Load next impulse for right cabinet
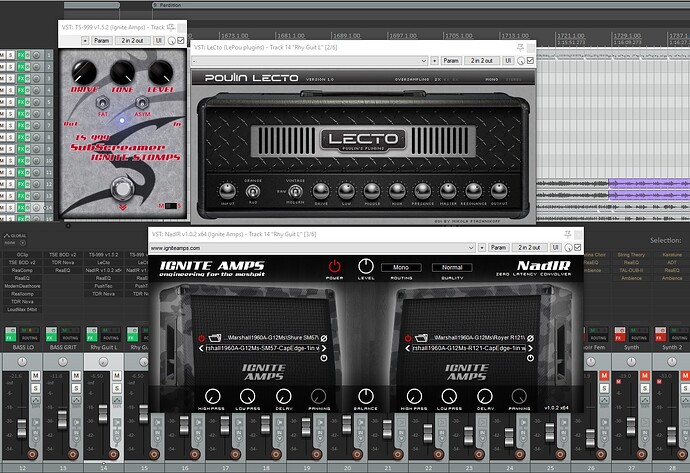Image resolution: width=690 pixels, height=473 pixels. (x=530, y=348)
